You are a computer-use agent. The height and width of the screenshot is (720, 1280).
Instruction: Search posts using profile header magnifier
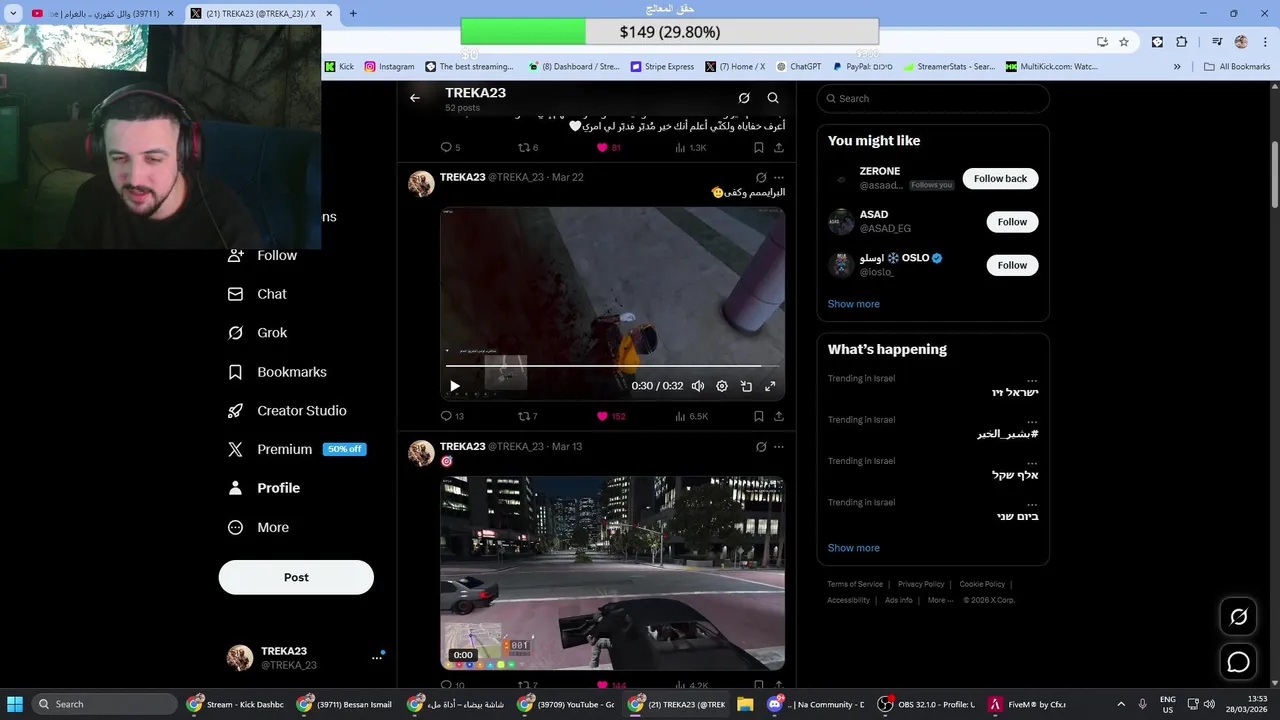point(773,98)
